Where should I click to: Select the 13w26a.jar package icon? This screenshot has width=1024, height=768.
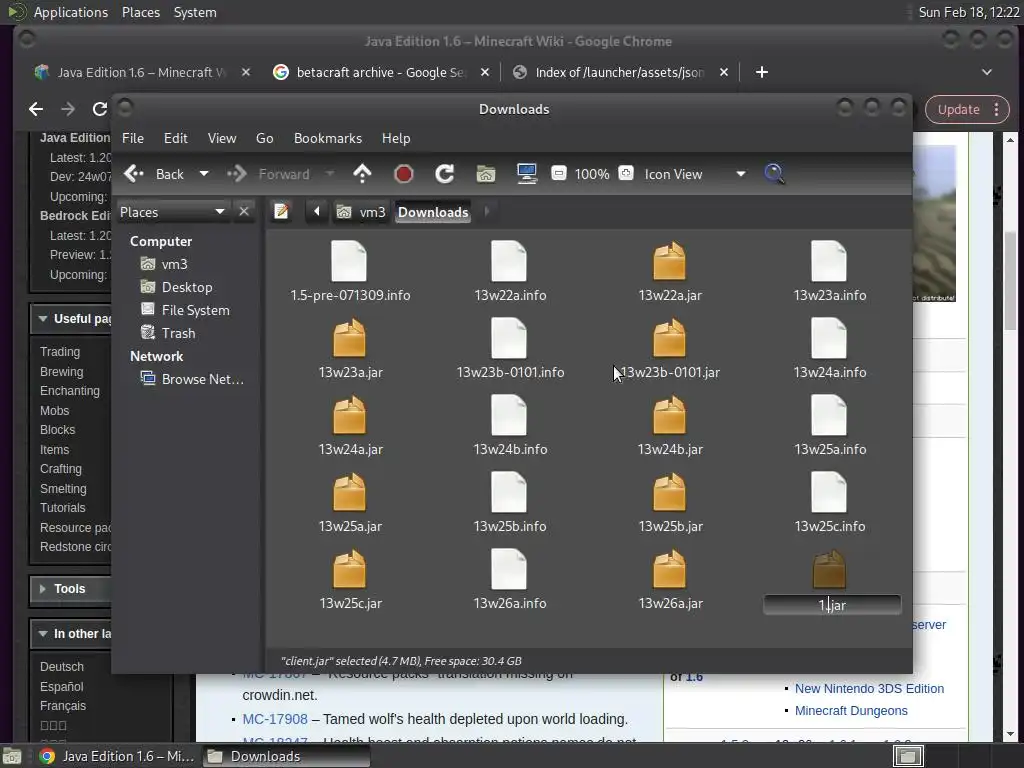tap(669, 569)
